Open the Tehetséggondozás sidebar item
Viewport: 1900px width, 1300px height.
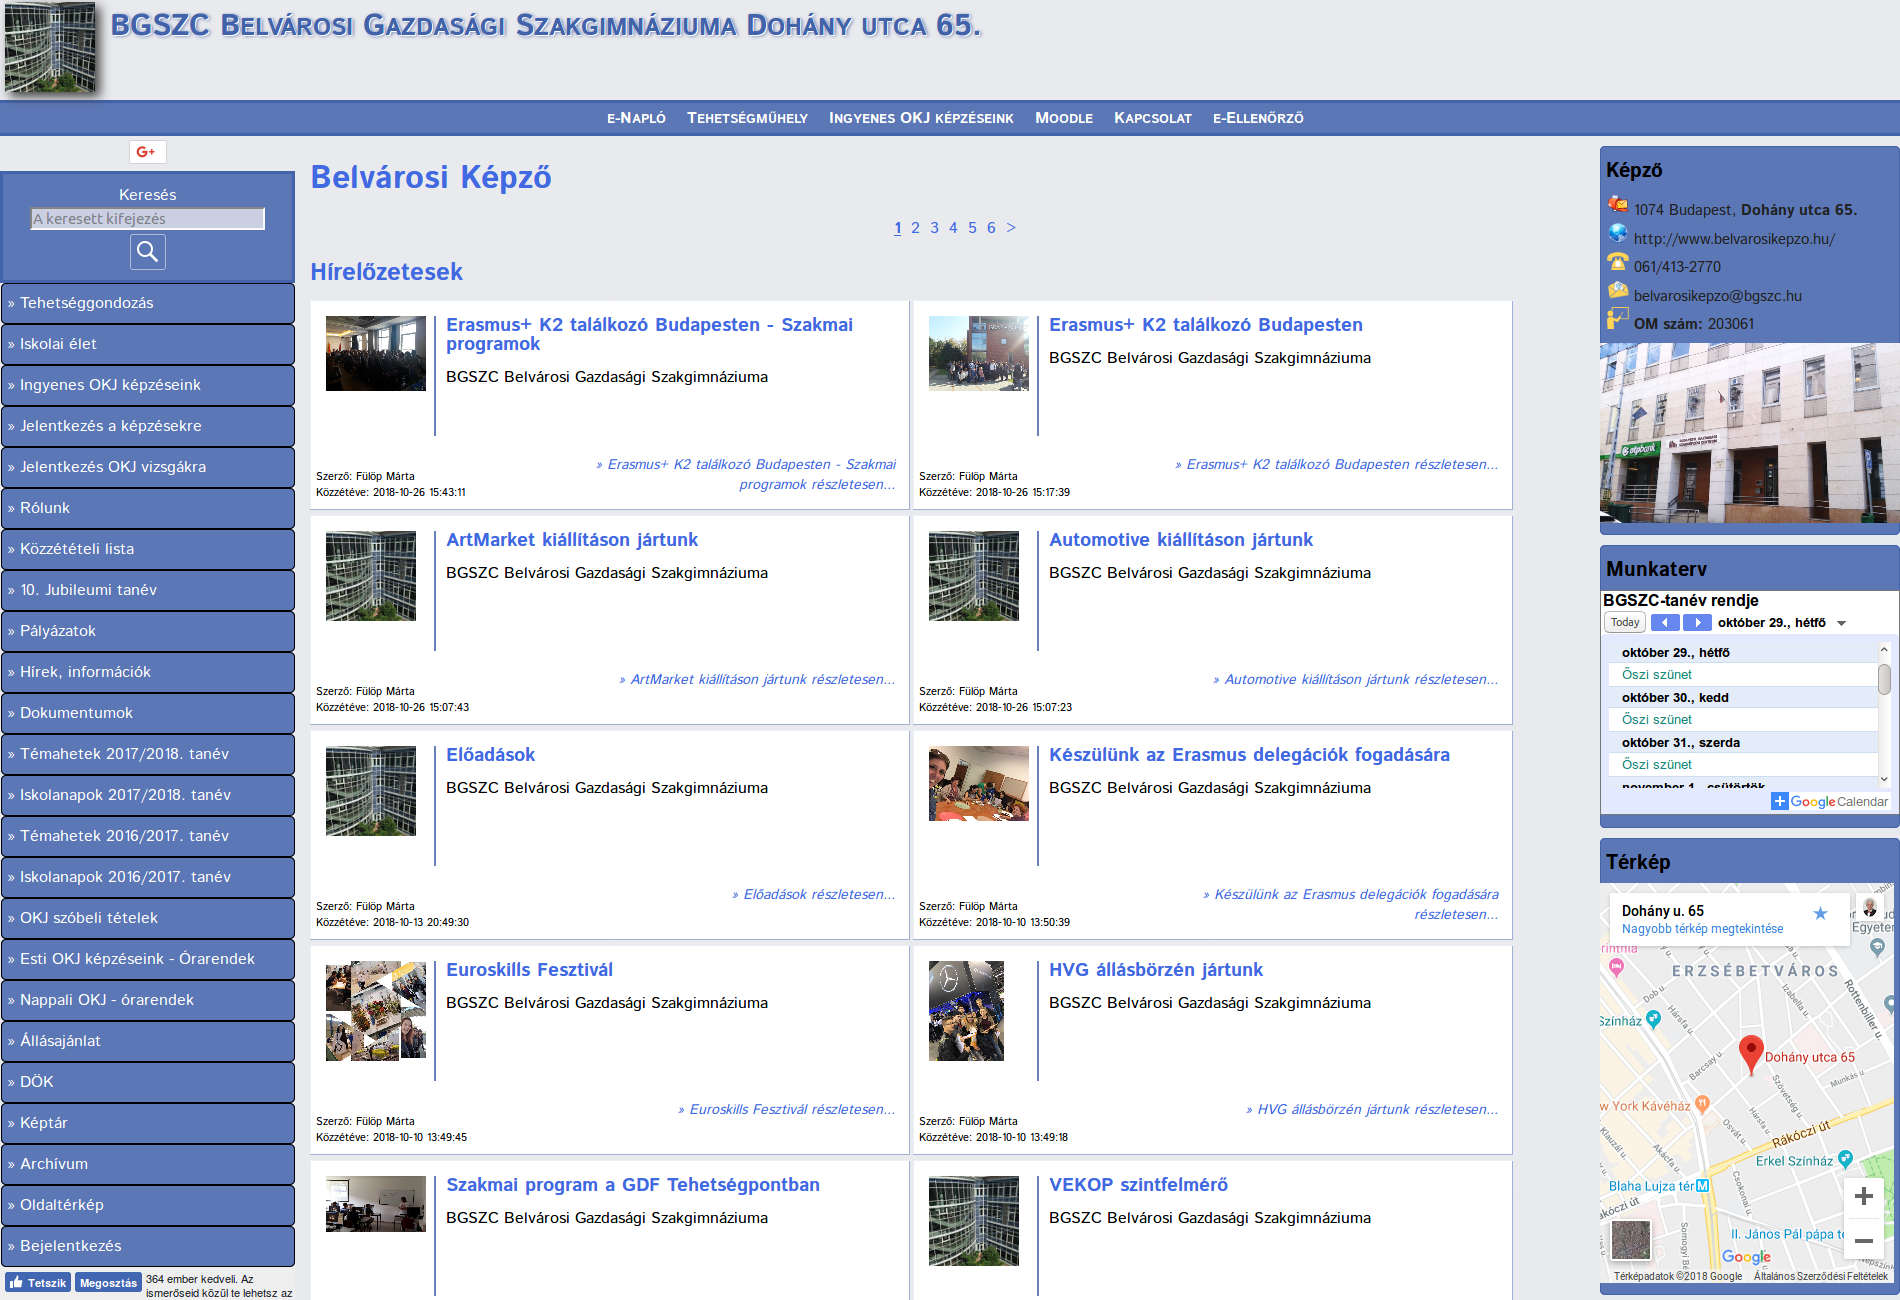point(148,303)
